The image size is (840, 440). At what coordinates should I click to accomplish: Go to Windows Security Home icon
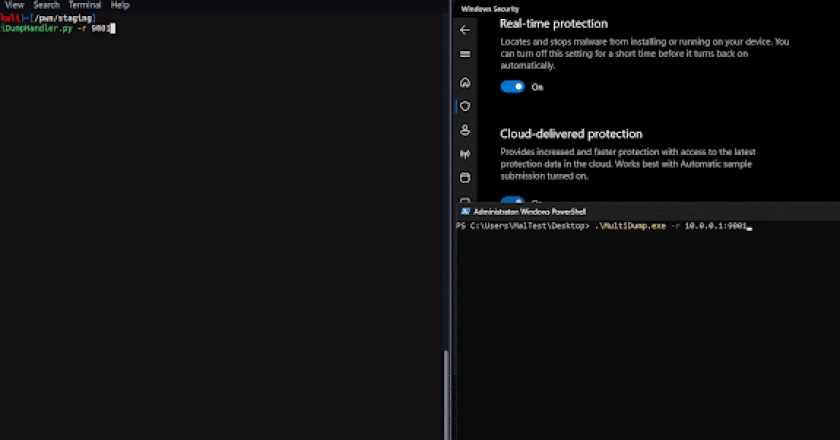(464, 82)
